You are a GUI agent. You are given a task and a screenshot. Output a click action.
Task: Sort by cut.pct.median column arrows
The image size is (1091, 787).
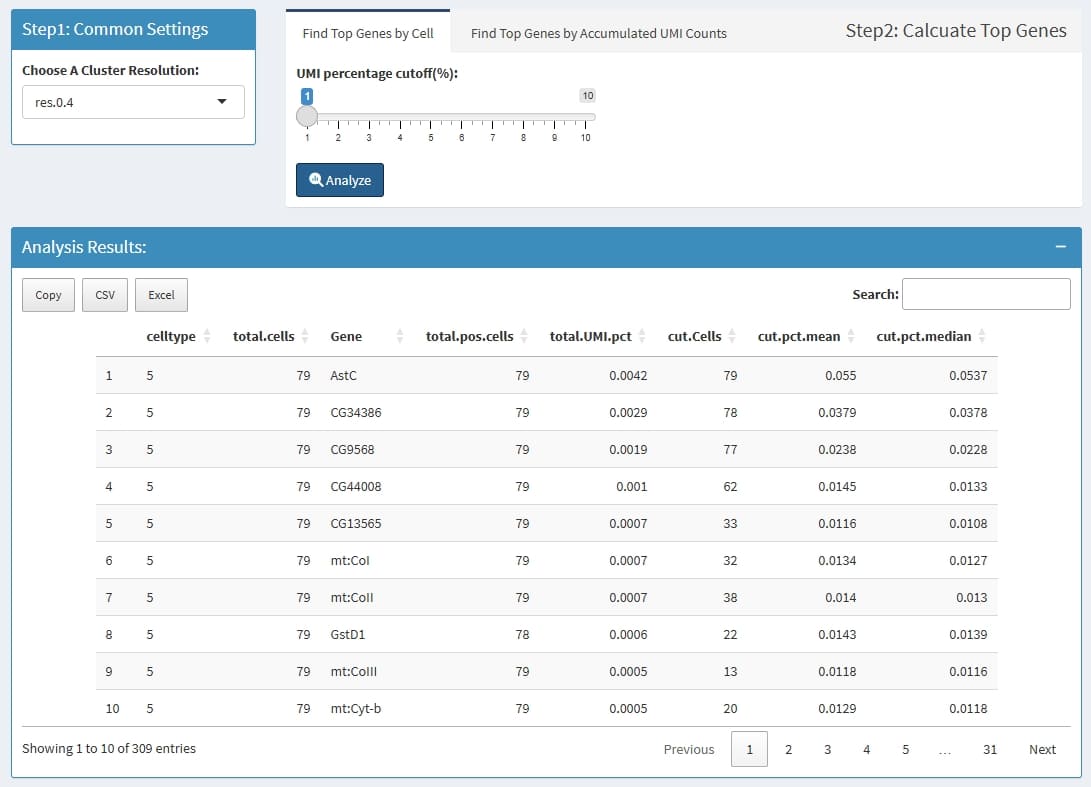click(x=982, y=336)
